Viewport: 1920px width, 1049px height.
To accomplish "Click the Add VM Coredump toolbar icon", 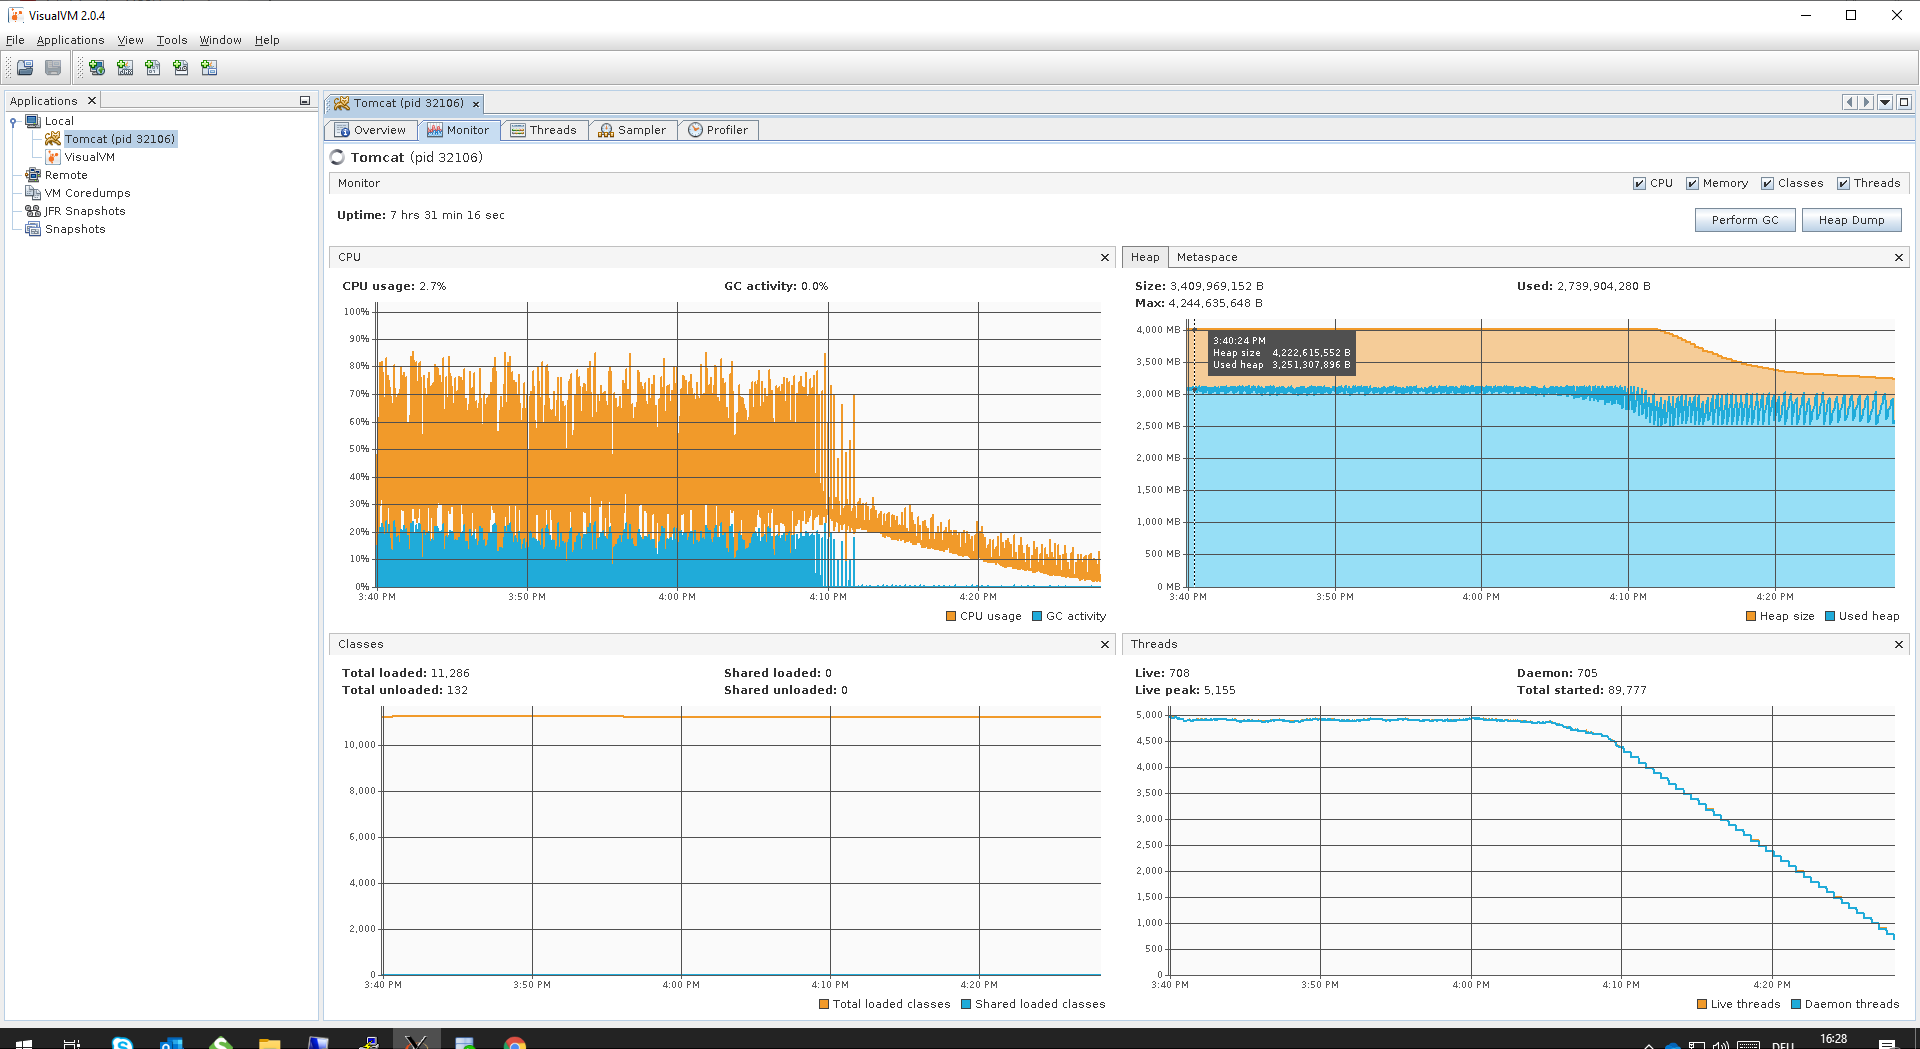I will 153,67.
